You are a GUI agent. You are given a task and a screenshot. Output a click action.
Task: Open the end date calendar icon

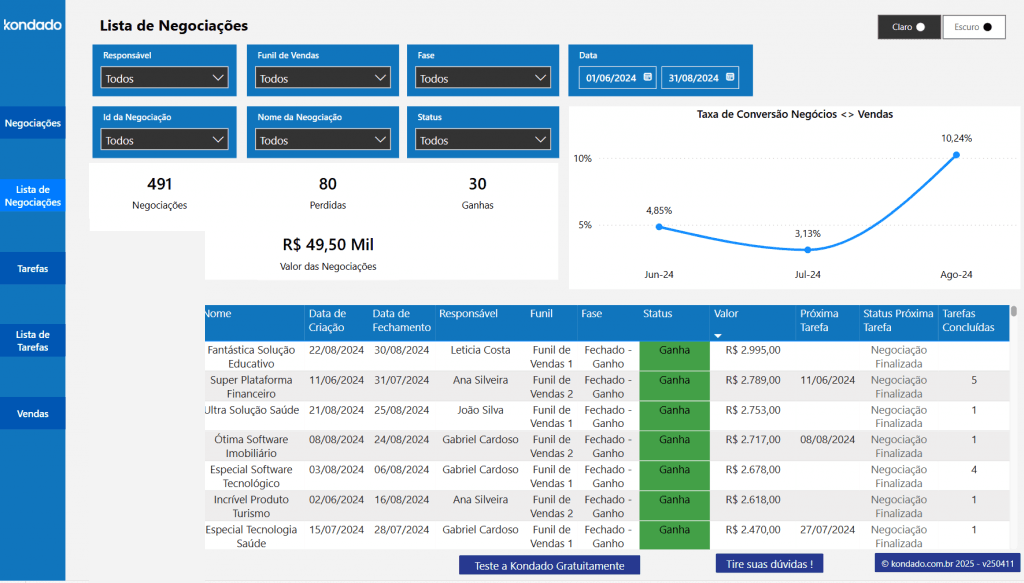[x=730, y=77]
